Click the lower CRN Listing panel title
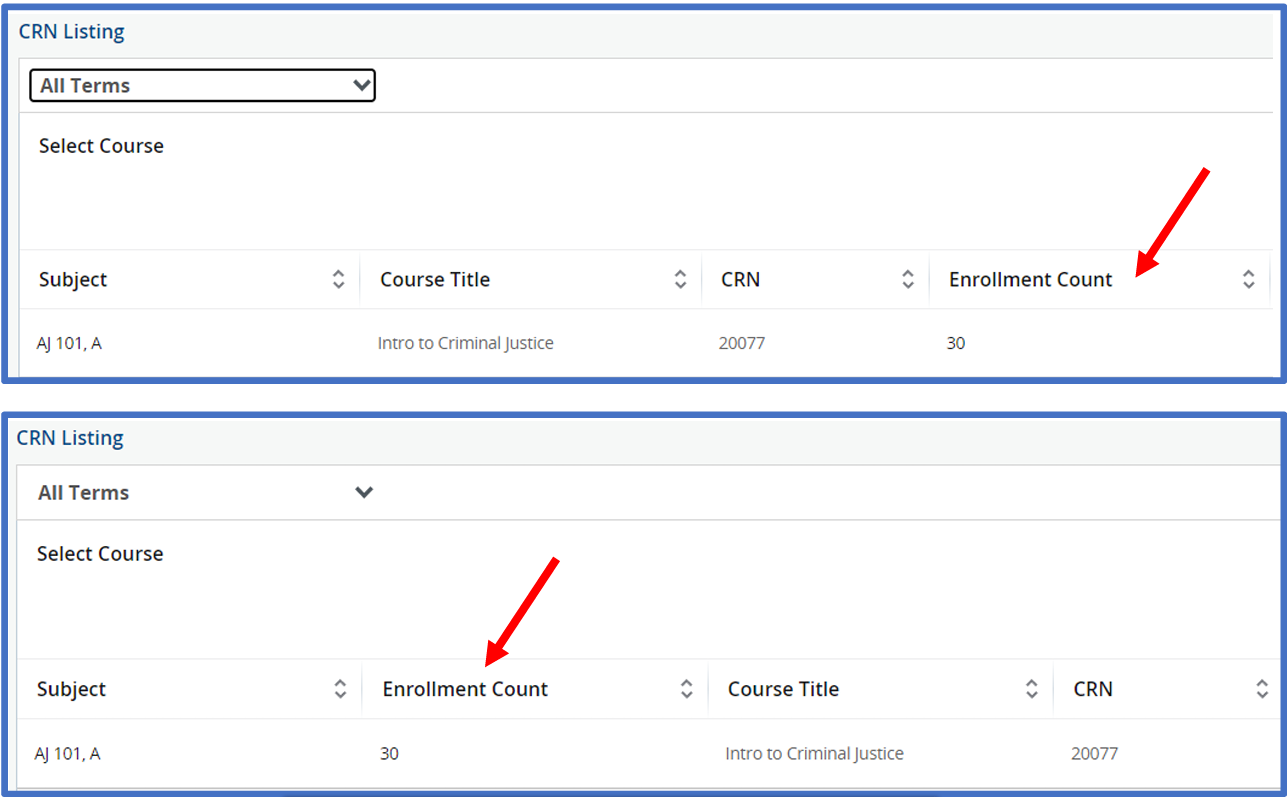Image resolution: width=1287 pixels, height=797 pixels. (70, 439)
